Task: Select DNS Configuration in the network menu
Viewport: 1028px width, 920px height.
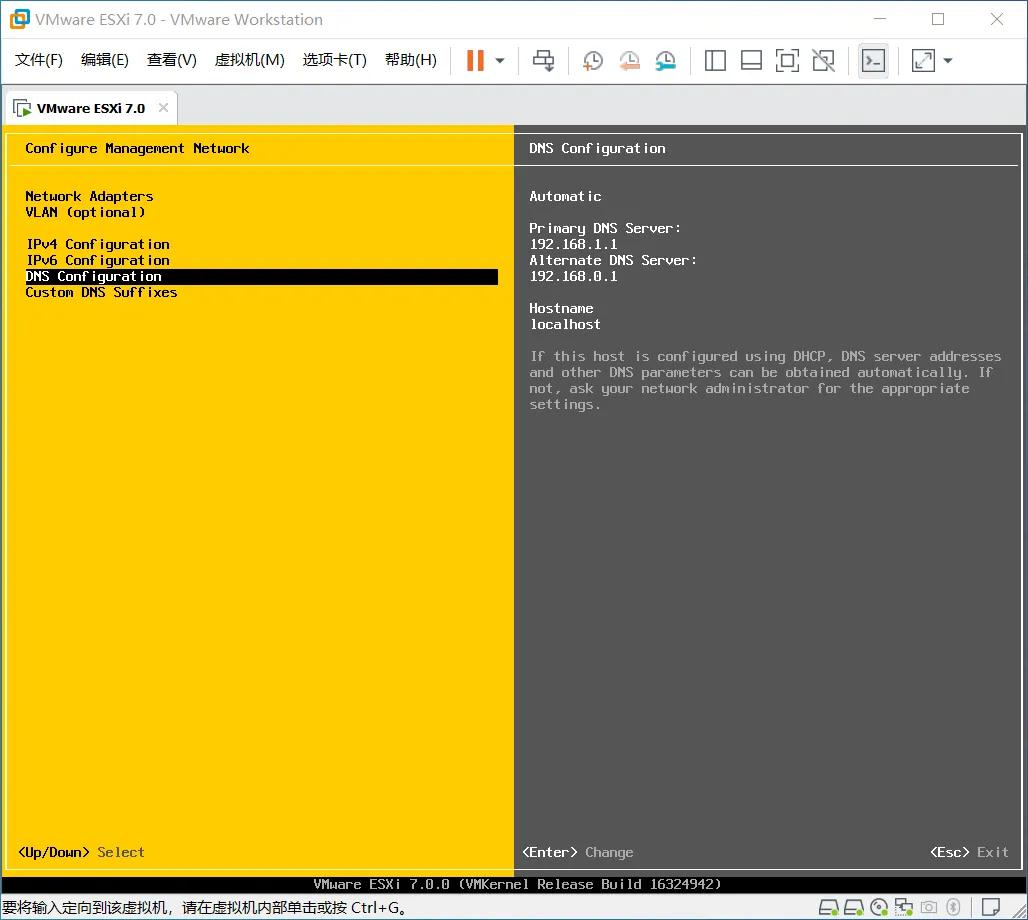Action: (x=93, y=276)
